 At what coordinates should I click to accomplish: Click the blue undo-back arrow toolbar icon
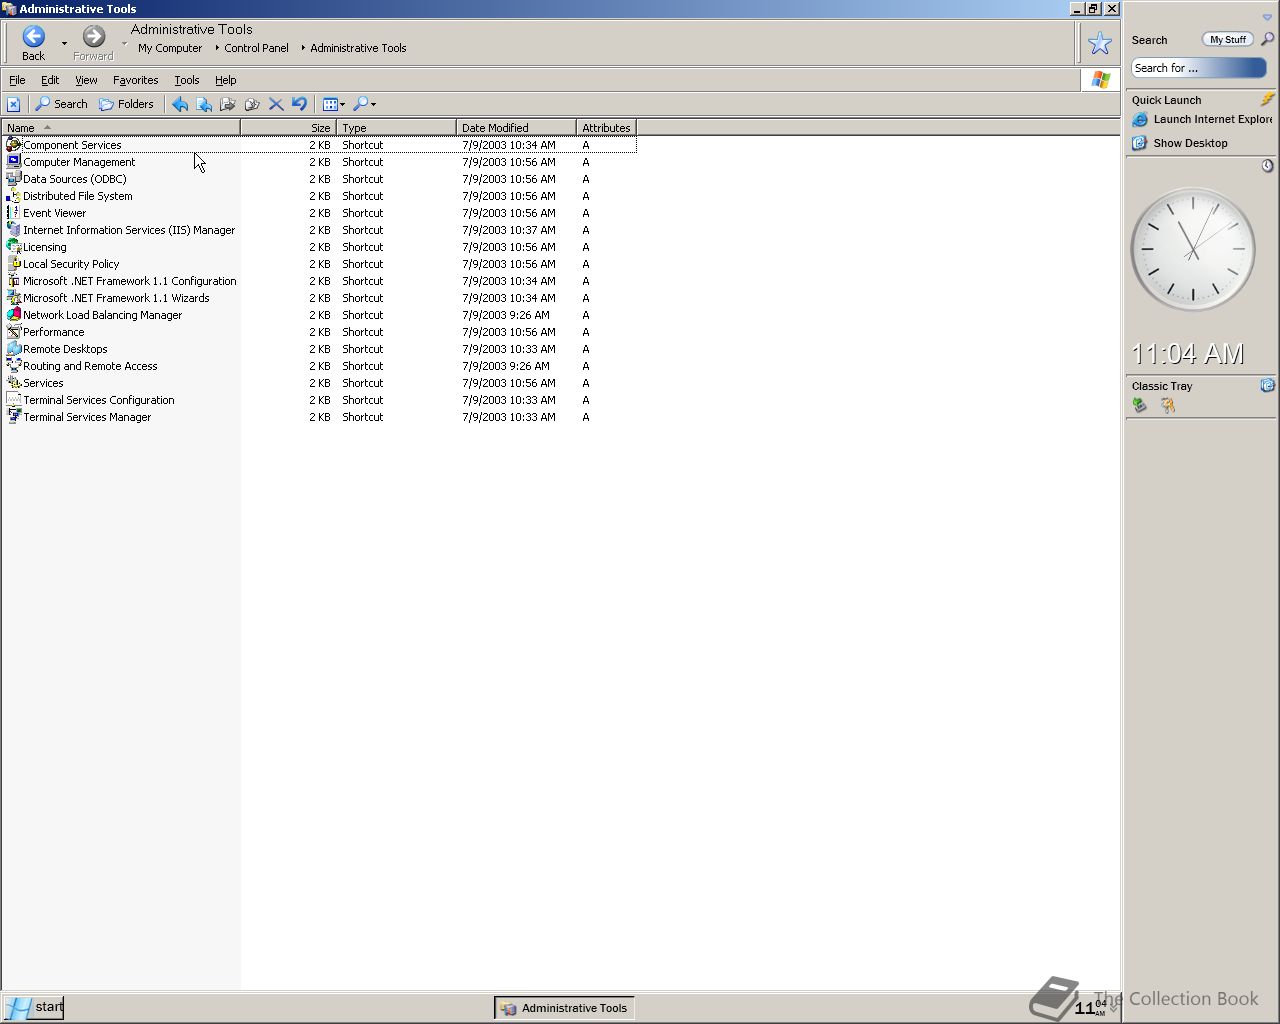click(180, 104)
